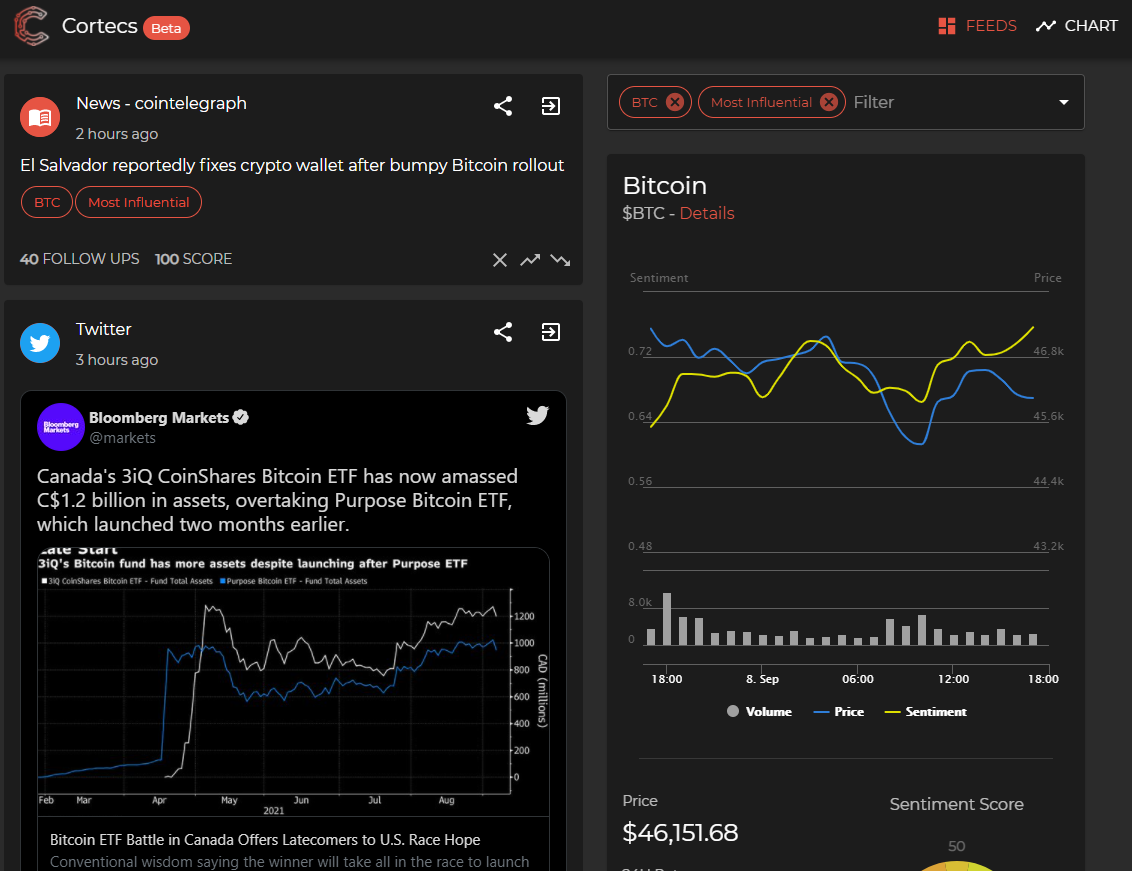Click Twitter logo inside the tweet
The width and height of the screenshot is (1132, 871).
point(537,415)
